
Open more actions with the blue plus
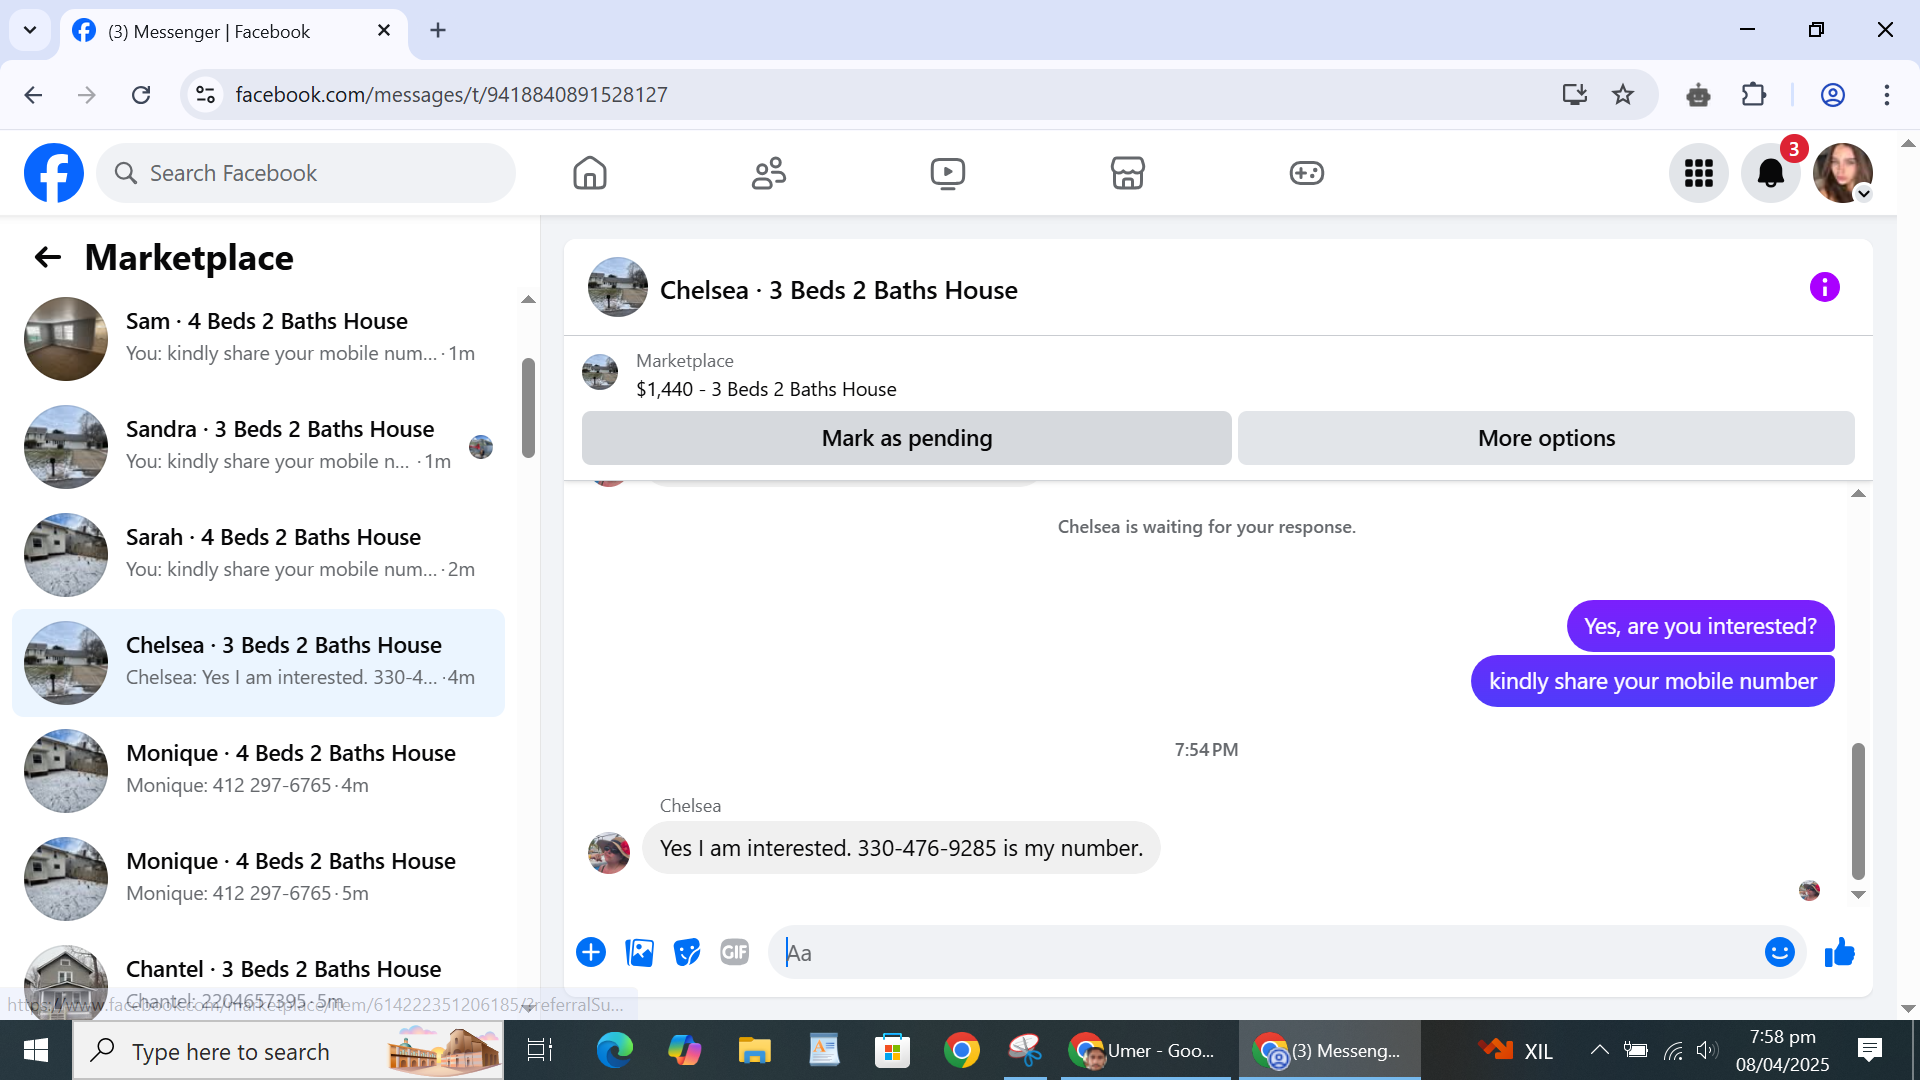pyautogui.click(x=591, y=953)
